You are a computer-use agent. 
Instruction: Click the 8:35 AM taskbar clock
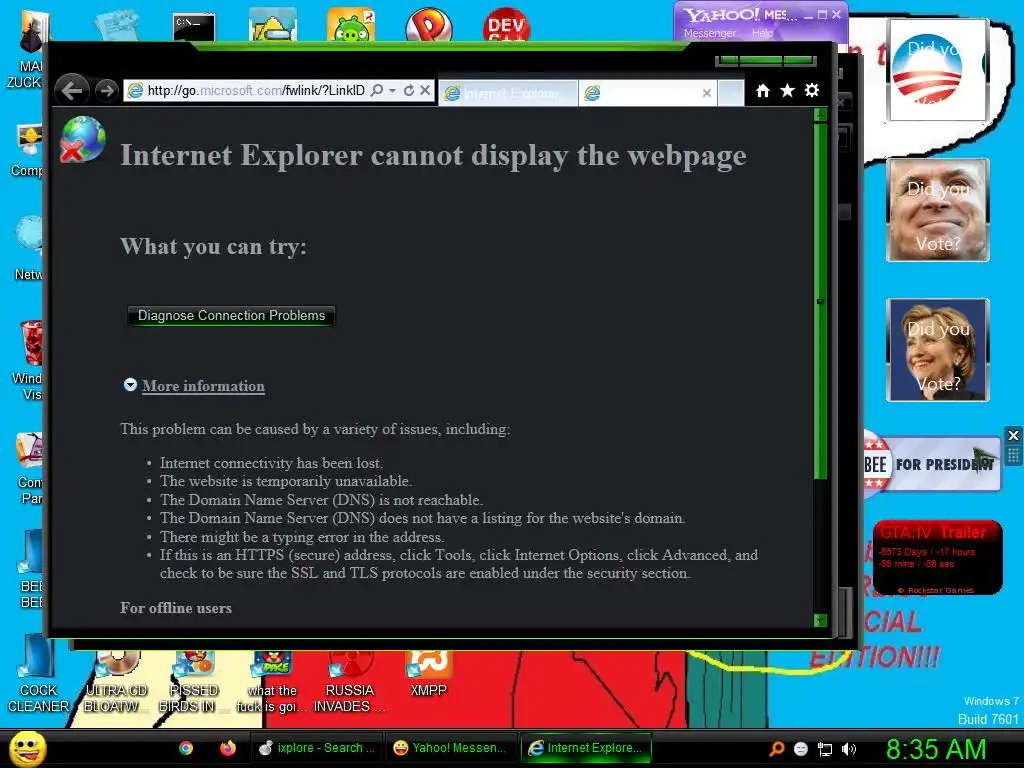[936, 749]
